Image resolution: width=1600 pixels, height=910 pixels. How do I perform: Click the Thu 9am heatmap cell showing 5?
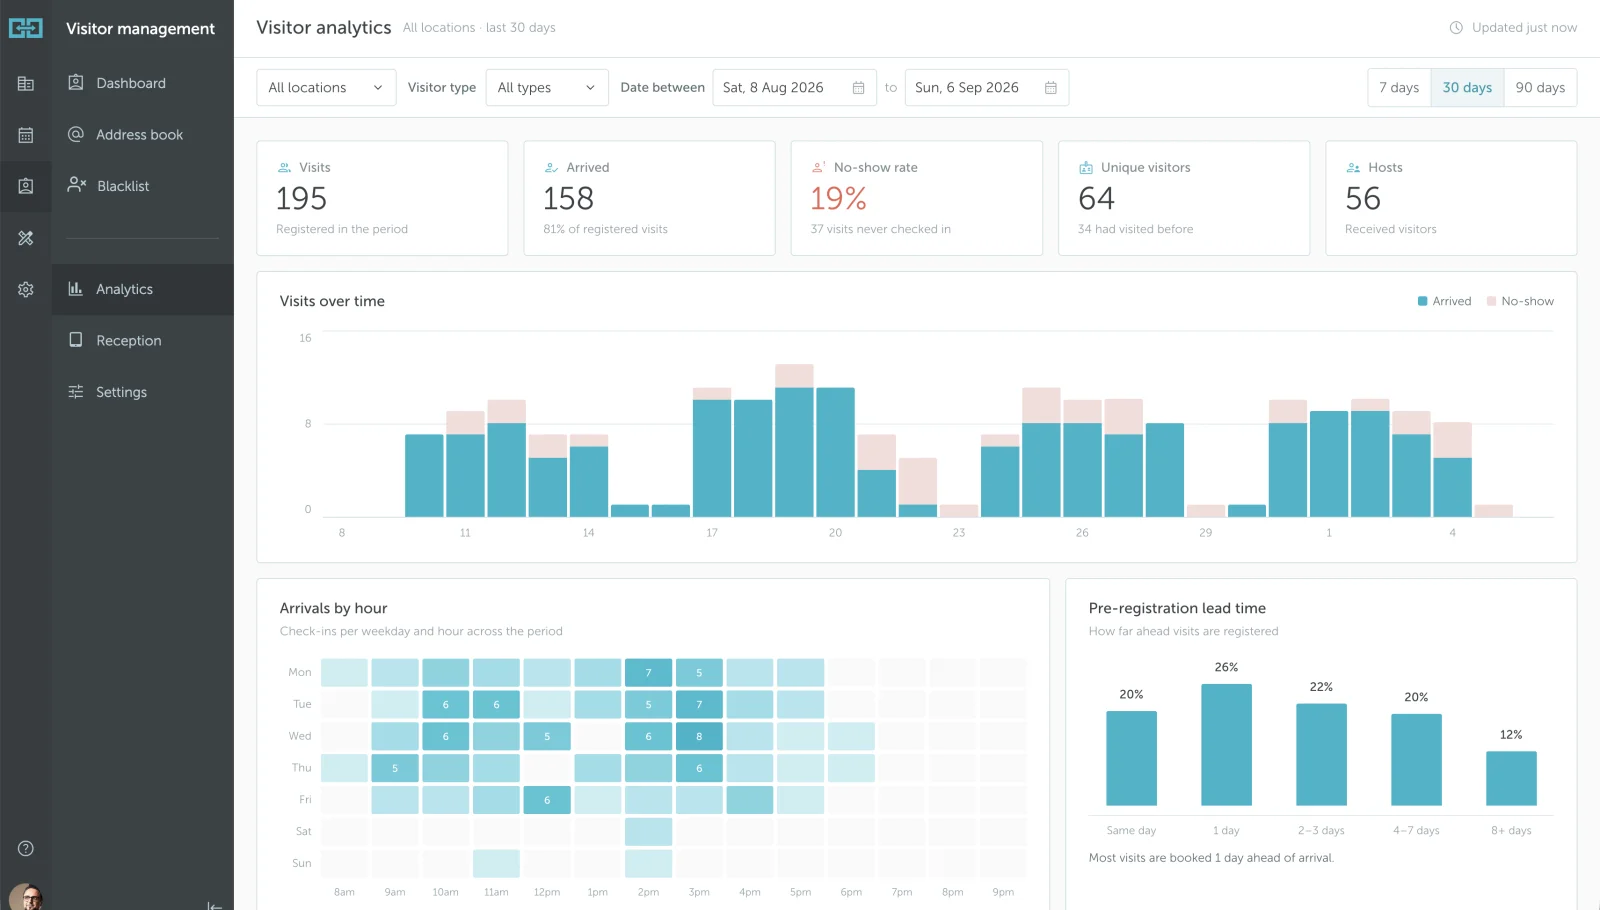coord(395,768)
